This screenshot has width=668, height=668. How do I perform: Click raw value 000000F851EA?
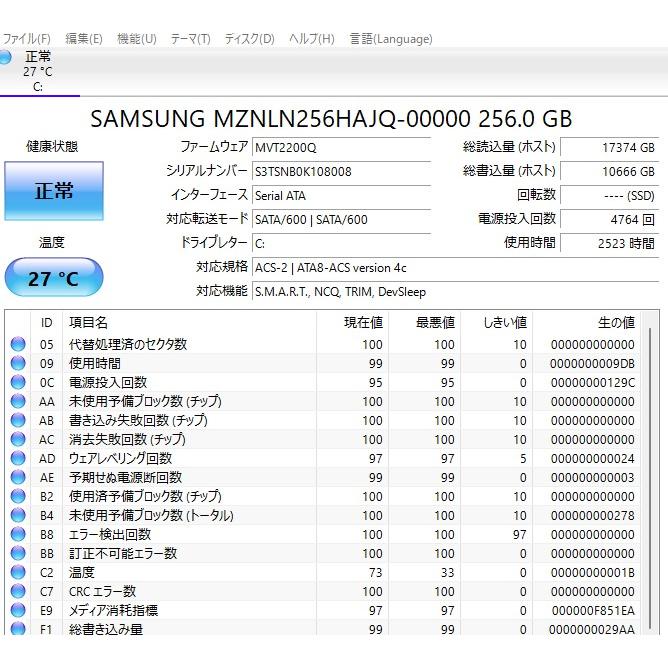click(593, 611)
